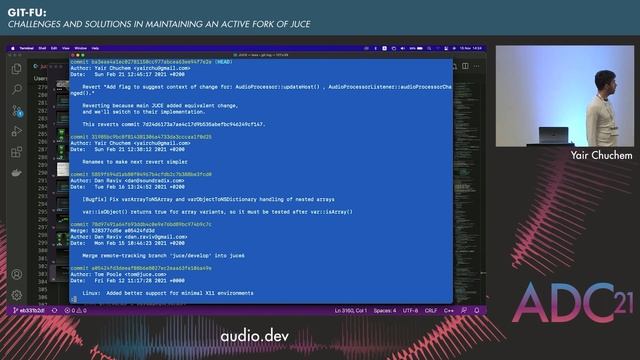This screenshot has height=360, width=640.
Task: Open the editor More Actions ellipsis
Action: coord(477,66)
